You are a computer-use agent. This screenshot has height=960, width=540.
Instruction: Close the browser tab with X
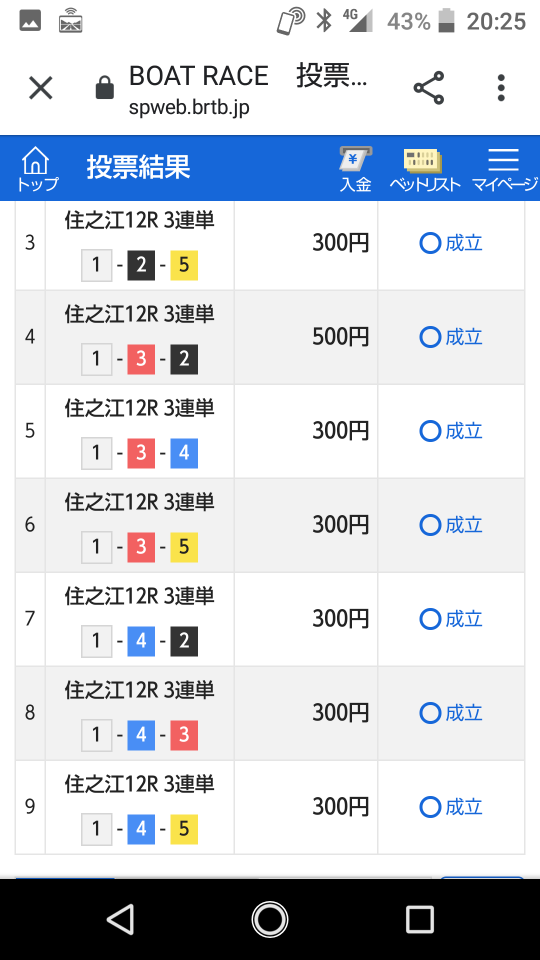[41, 88]
